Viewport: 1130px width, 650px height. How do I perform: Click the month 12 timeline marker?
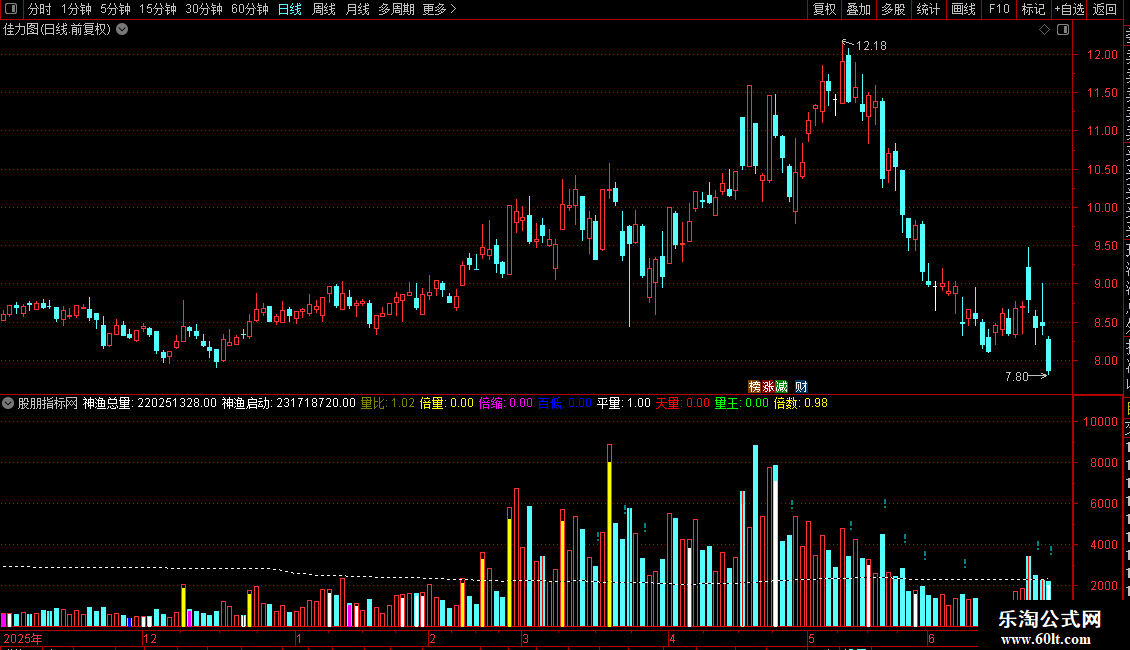[x=150, y=639]
